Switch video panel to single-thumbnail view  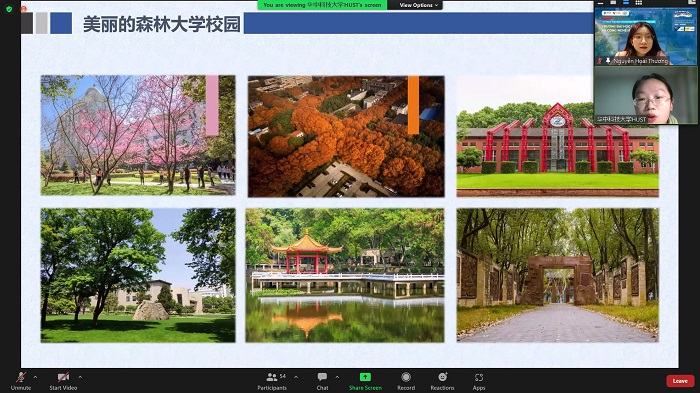613,3
